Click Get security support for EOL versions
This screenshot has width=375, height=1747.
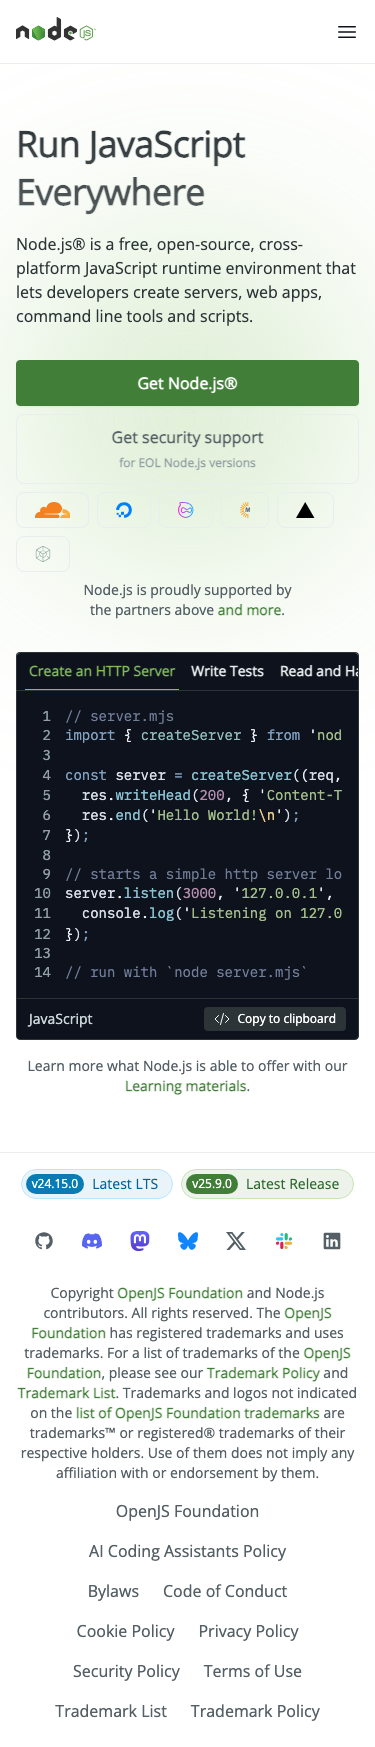pos(187,449)
